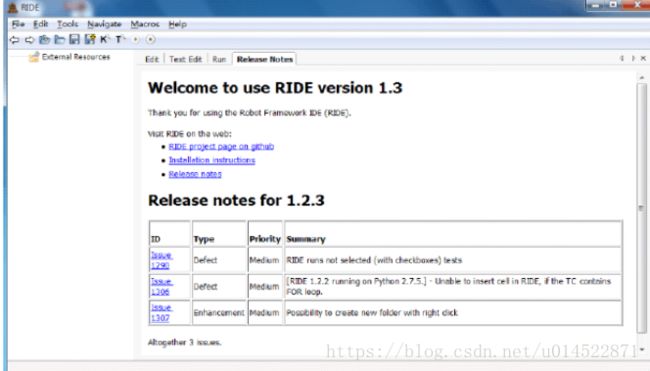Click the tab strip scroll right arrow

pyautogui.click(x=633, y=58)
